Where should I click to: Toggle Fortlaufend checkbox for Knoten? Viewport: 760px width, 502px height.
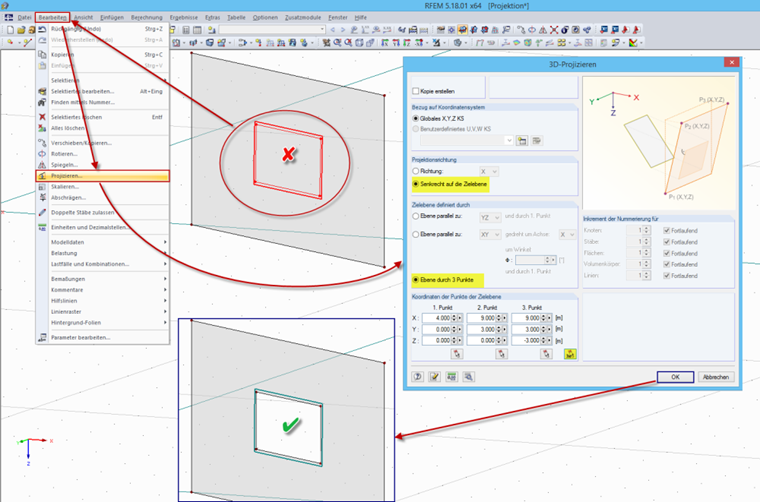point(666,231)
